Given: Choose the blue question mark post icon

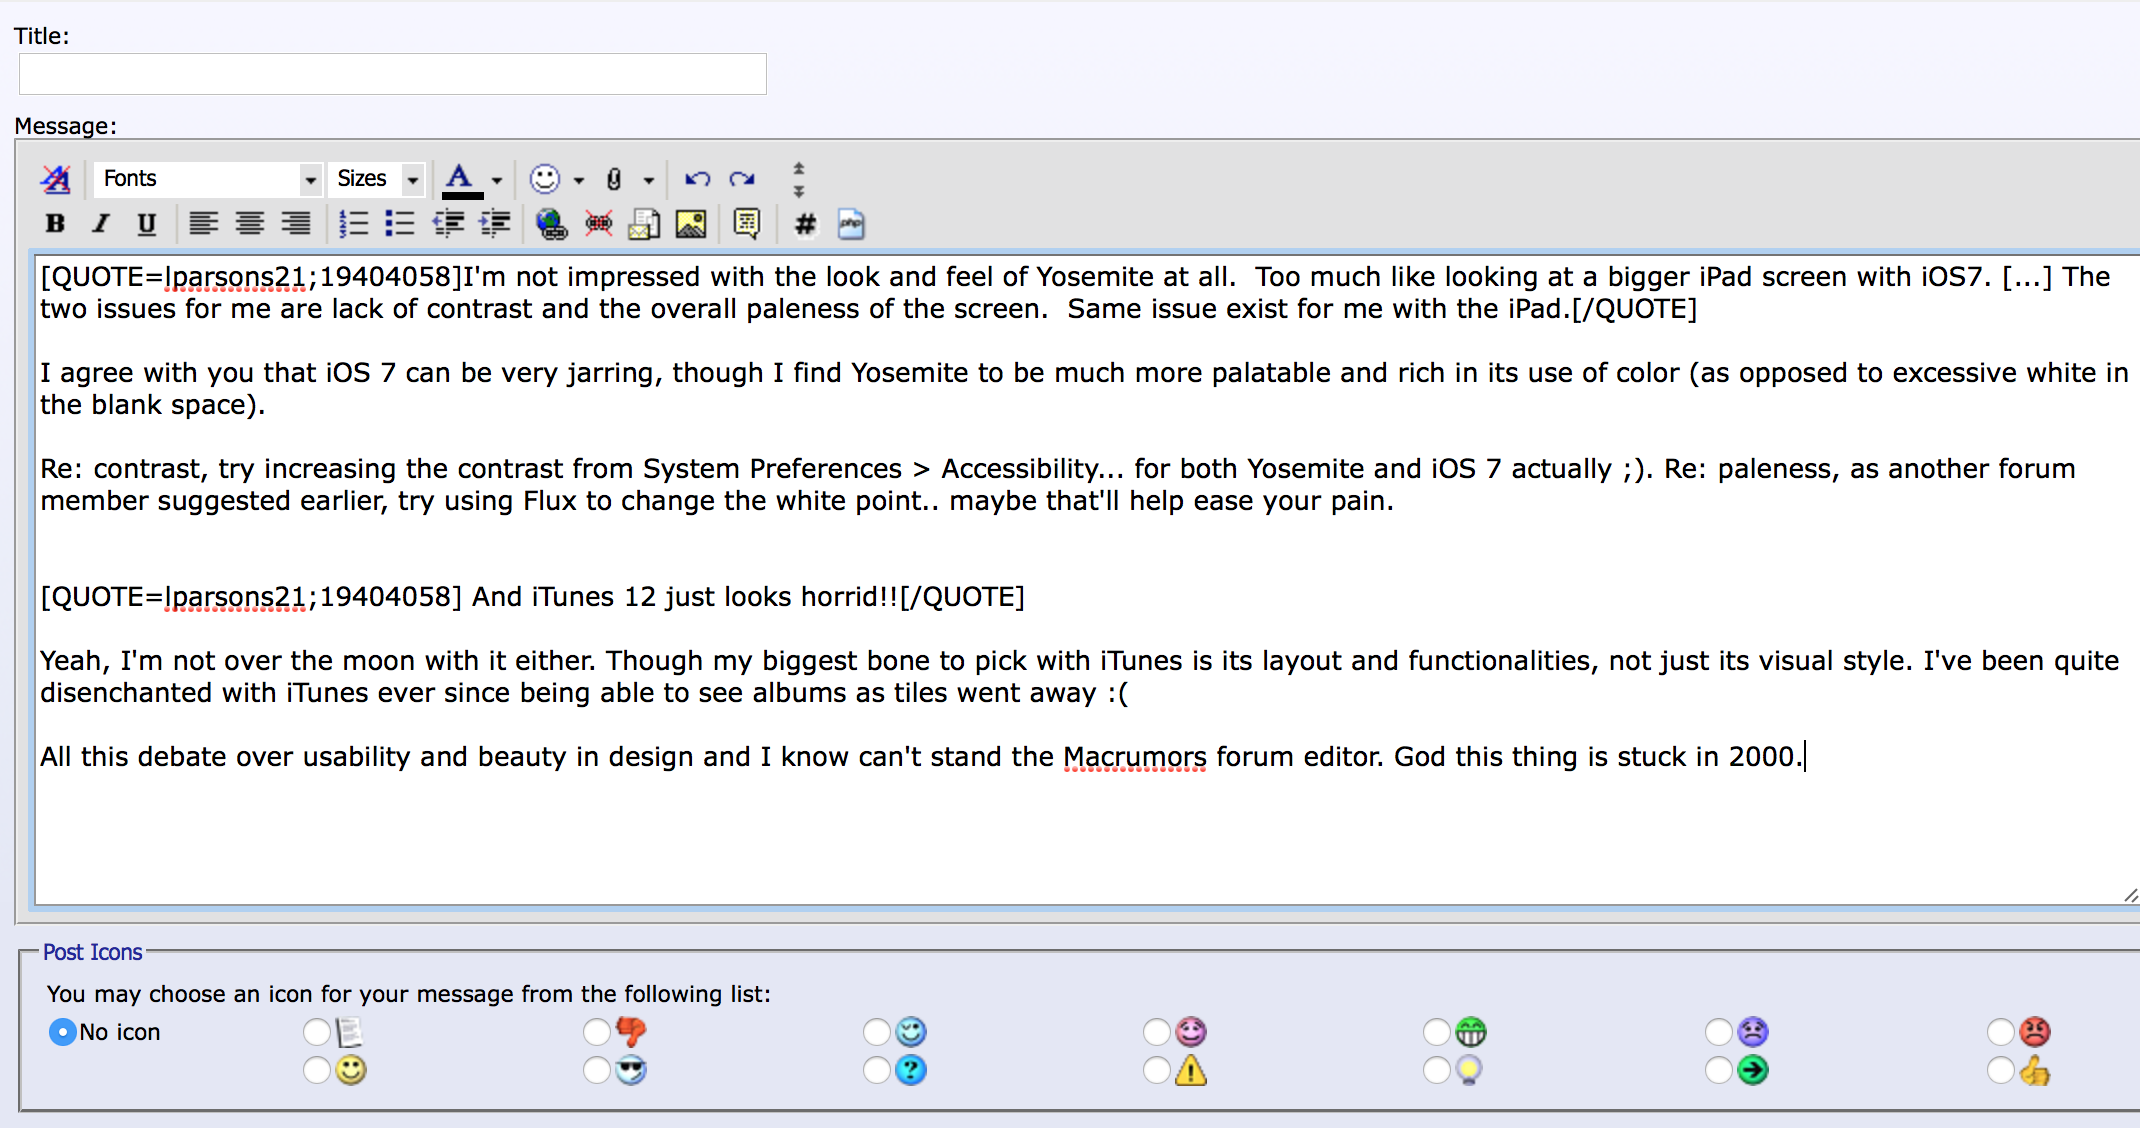Looking at the screenshot, I should 911,1070.
